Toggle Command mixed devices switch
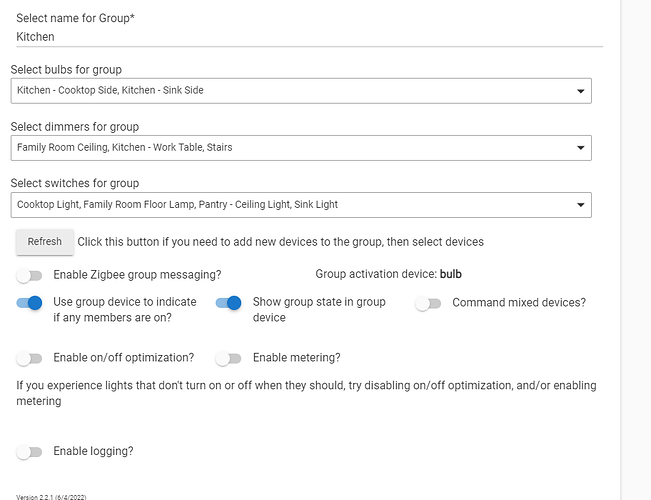Viewport: 651px width, 500px height. click(428, 304)
